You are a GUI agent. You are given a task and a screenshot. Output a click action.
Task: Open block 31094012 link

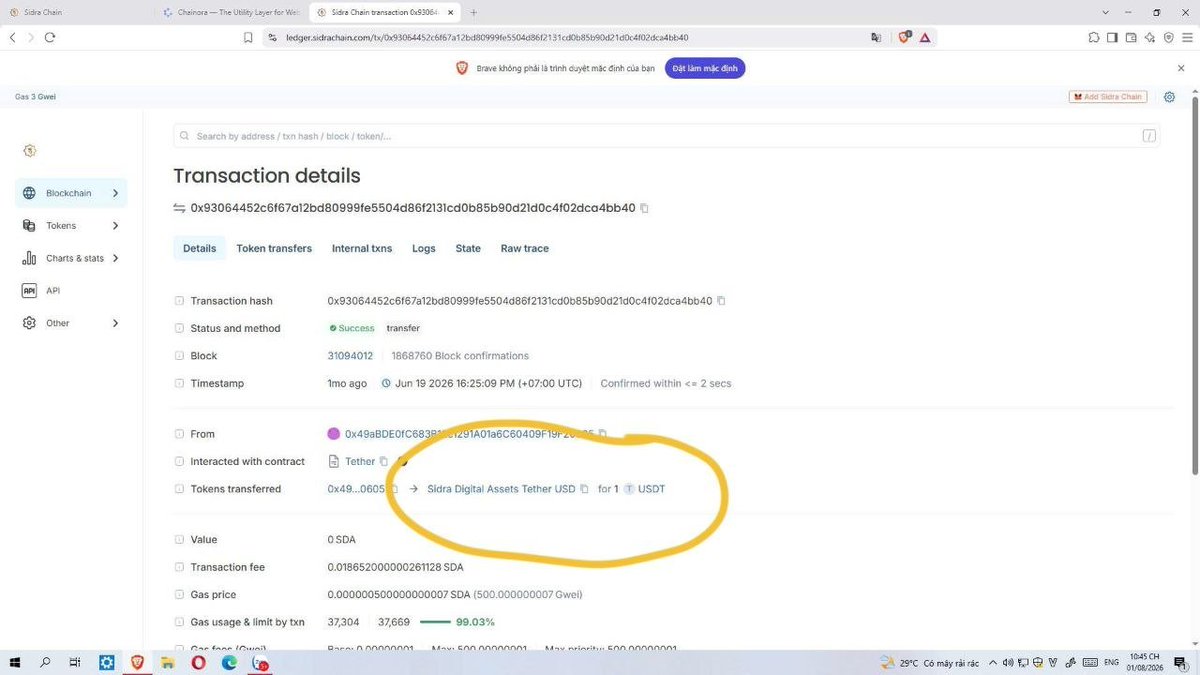pyautogui.click(x=350, y=356)
